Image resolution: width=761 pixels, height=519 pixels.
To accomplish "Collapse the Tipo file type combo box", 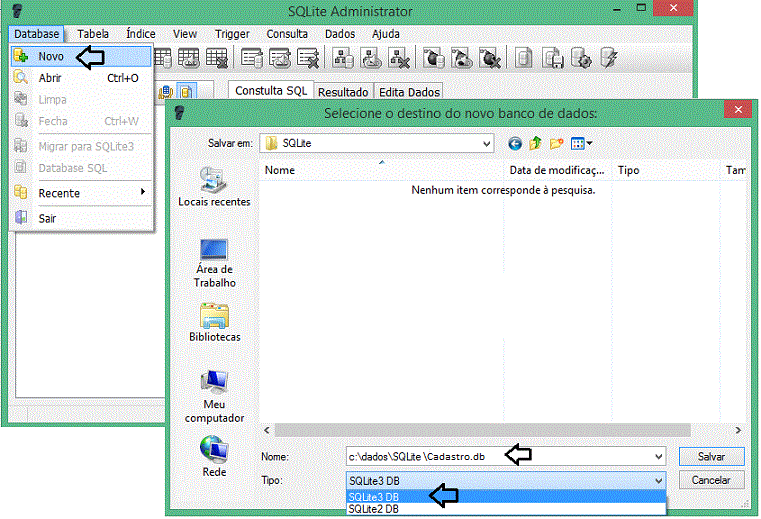I will [658, 481].
